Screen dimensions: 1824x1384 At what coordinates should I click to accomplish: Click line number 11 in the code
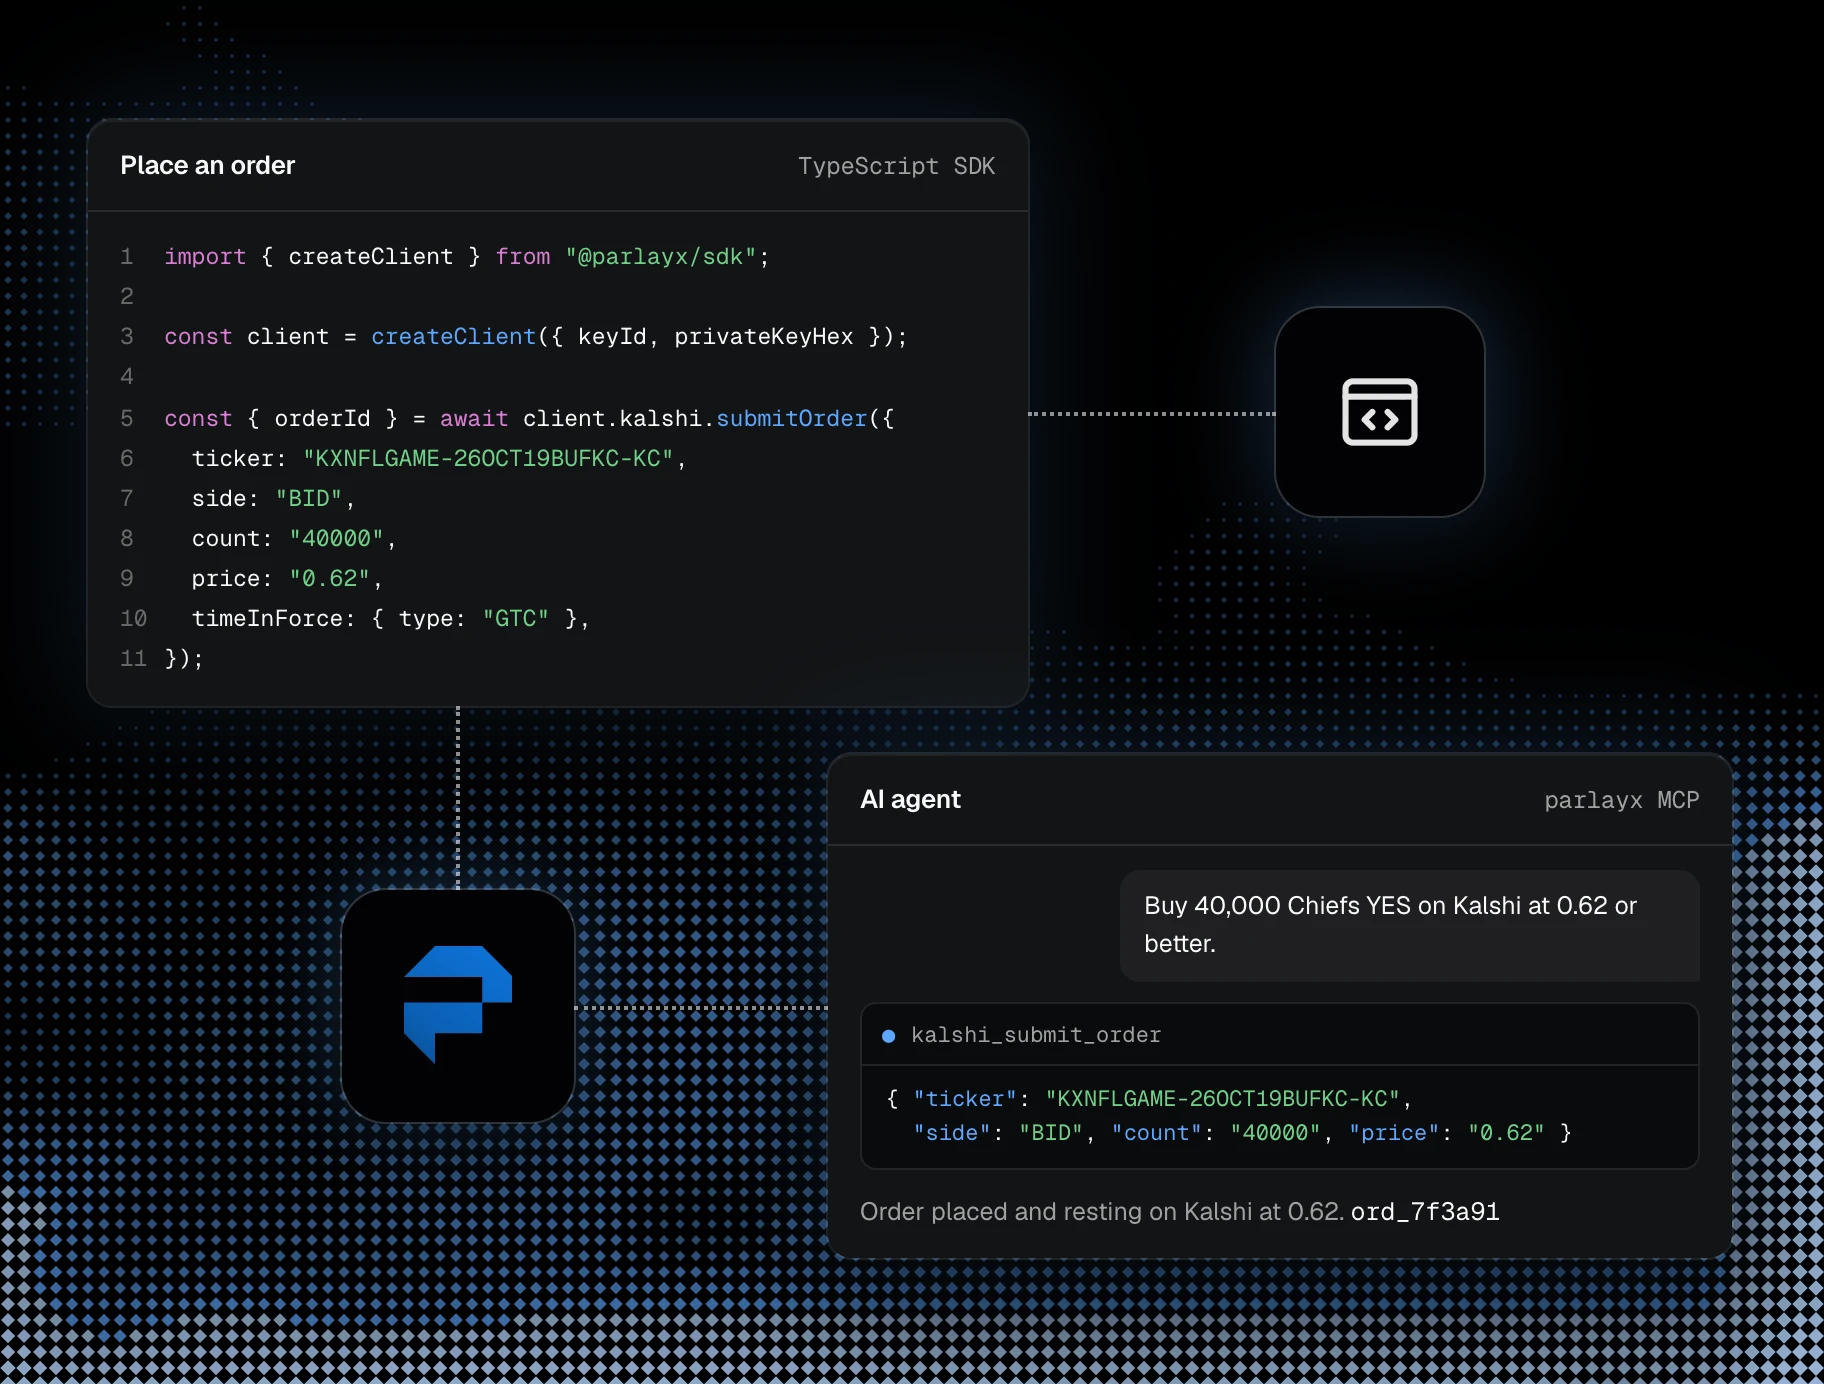click(133, 659)
